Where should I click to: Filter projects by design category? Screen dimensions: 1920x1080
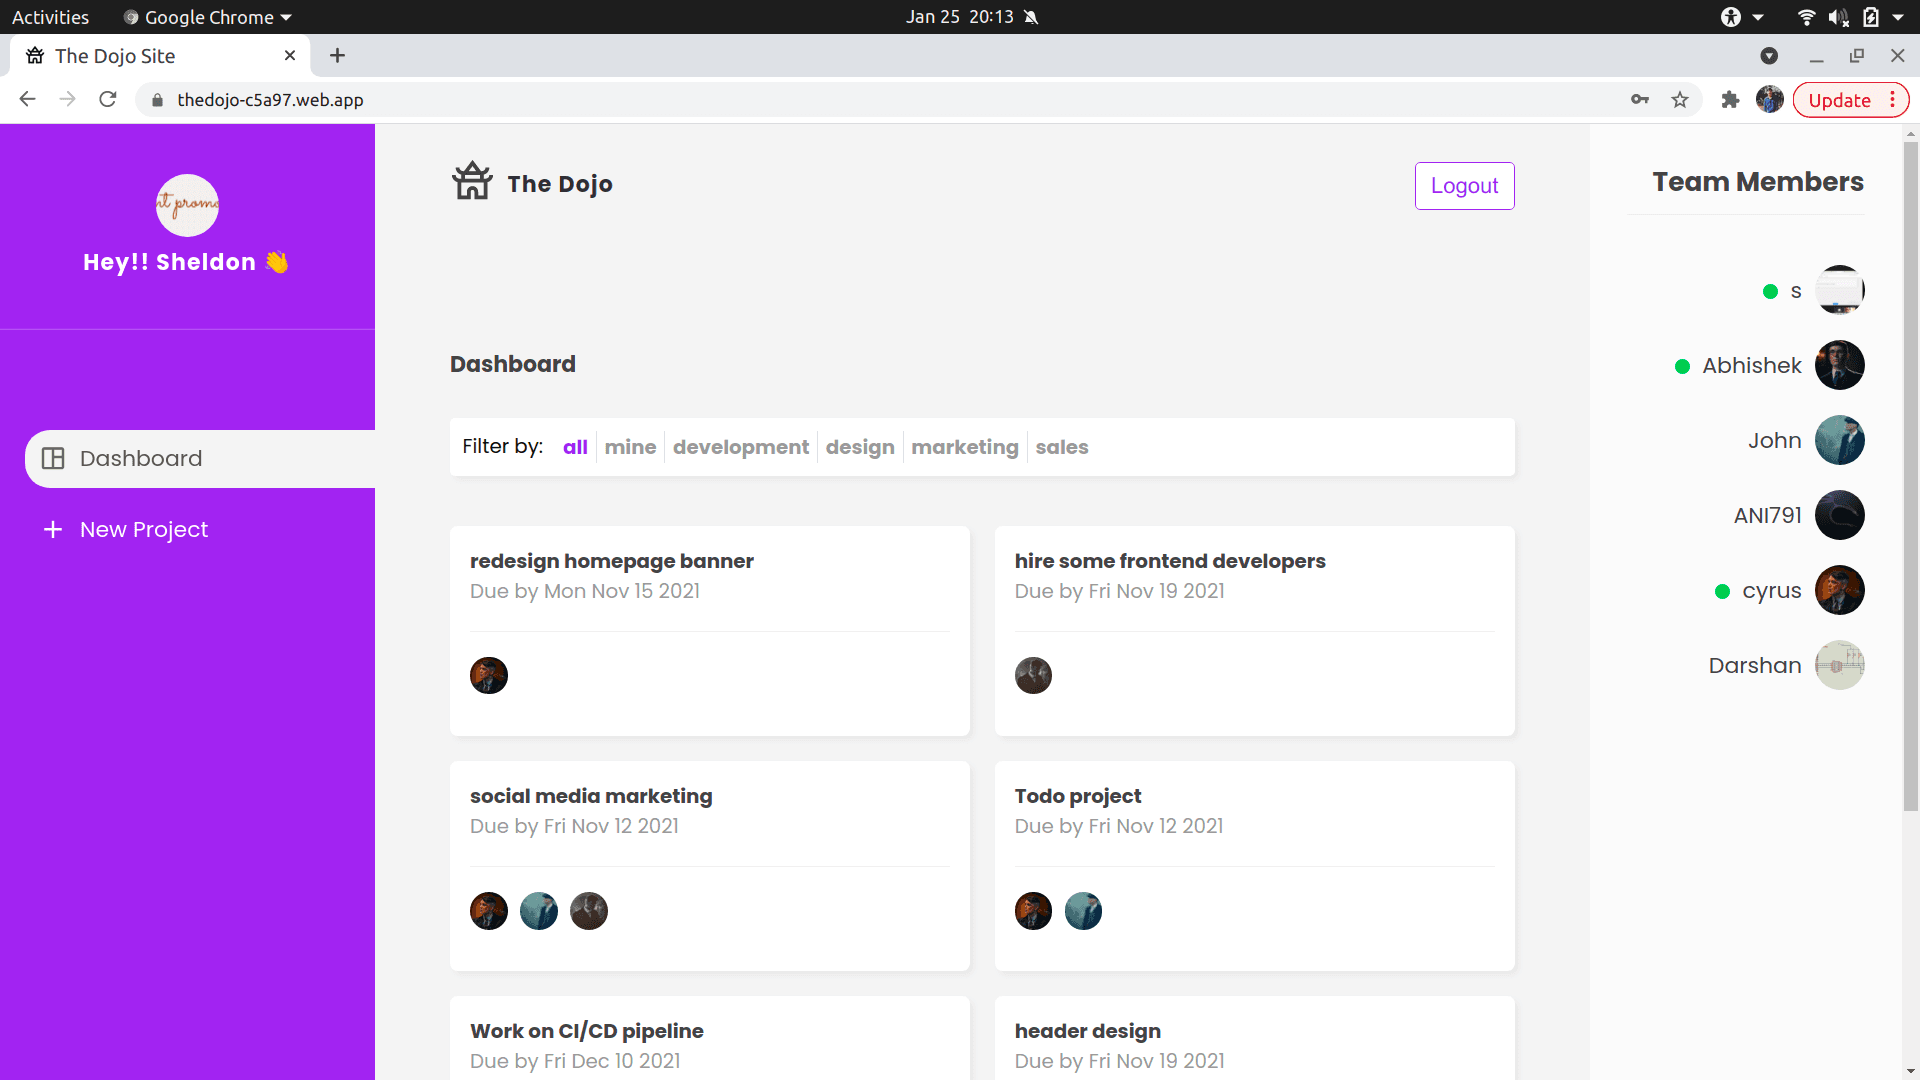tap(860, 446)
